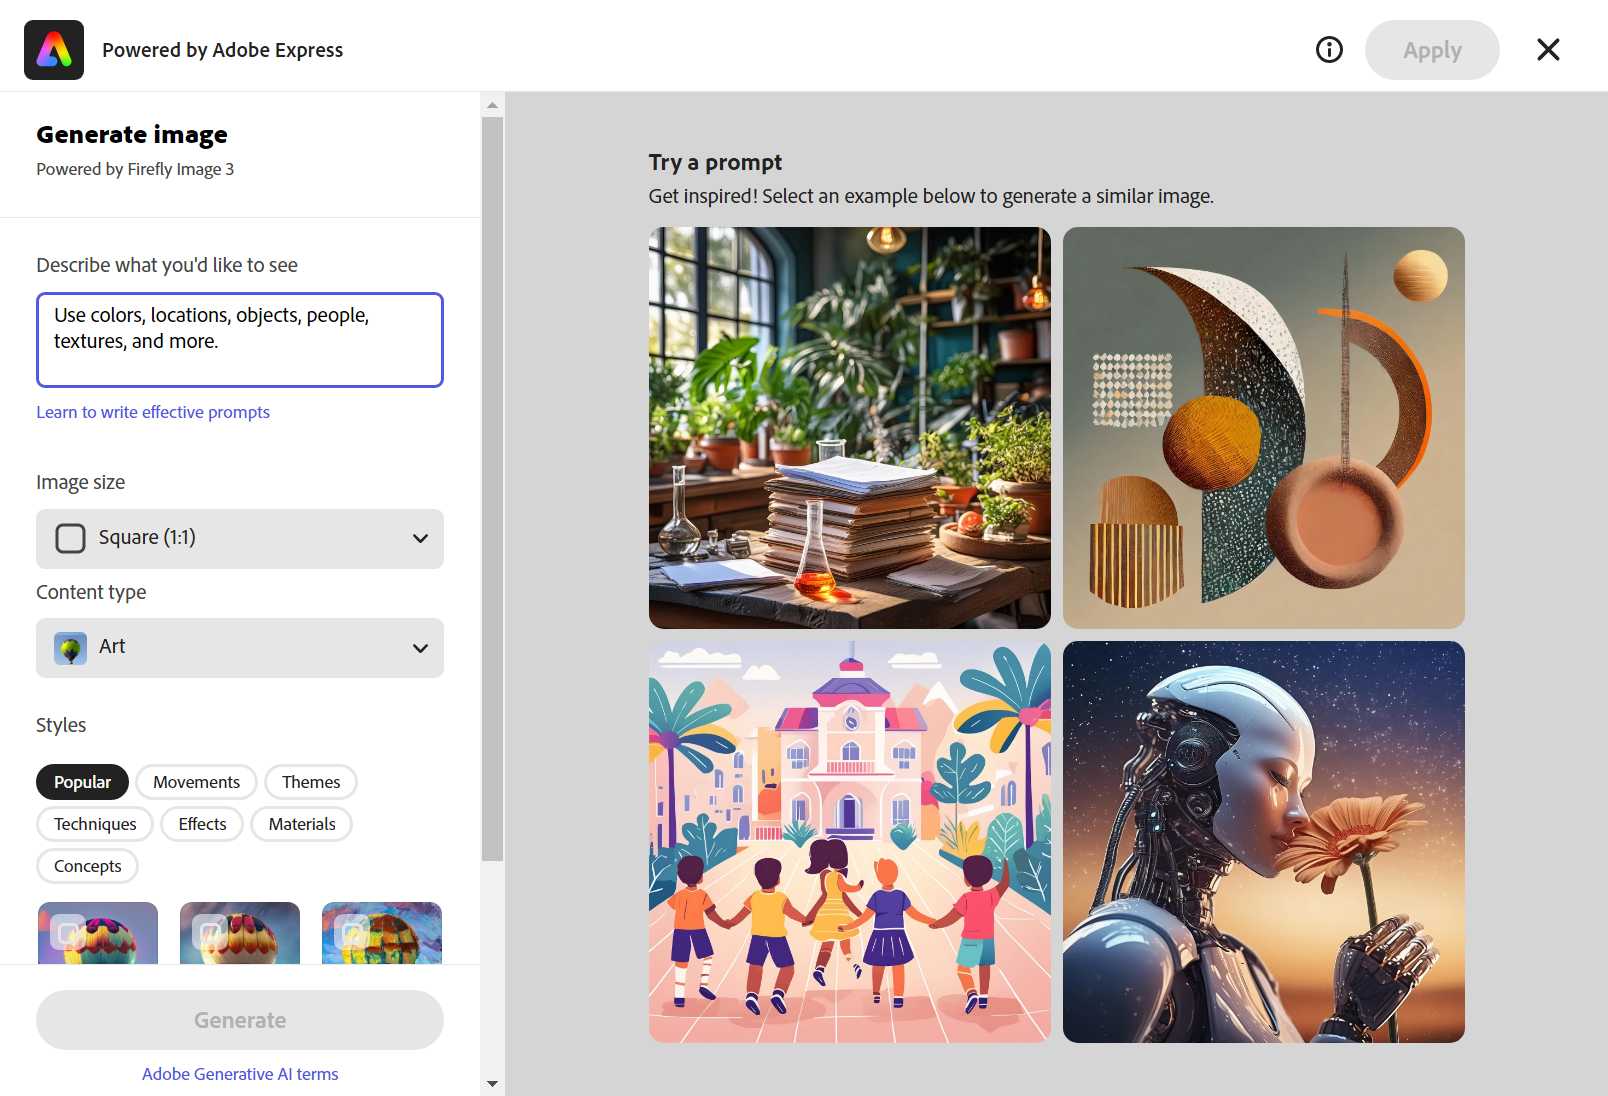Viewport: 1608px width, 1096px height.
Task: Toggle the Effects style filter
Action: (x=202, y=824)
